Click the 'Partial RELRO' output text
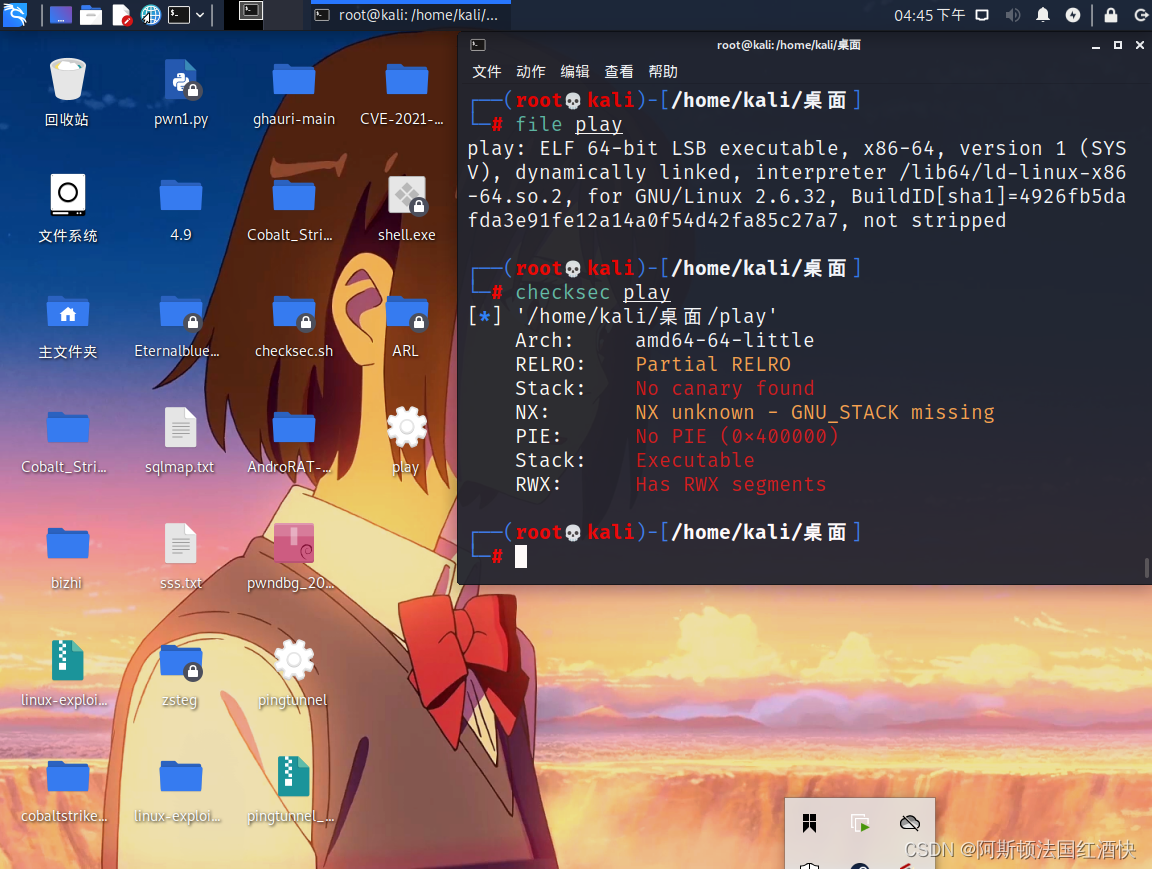The image size is (1152, 869). point(713,364)
